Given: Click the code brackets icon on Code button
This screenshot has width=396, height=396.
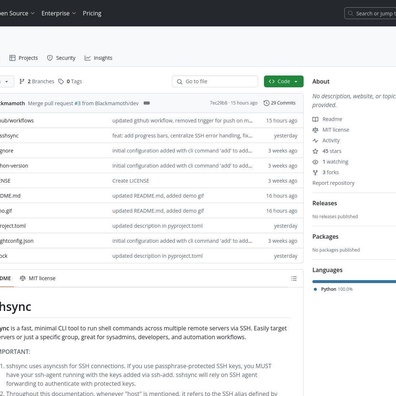Looking at the screenshot, I should [x=272, y=81].
